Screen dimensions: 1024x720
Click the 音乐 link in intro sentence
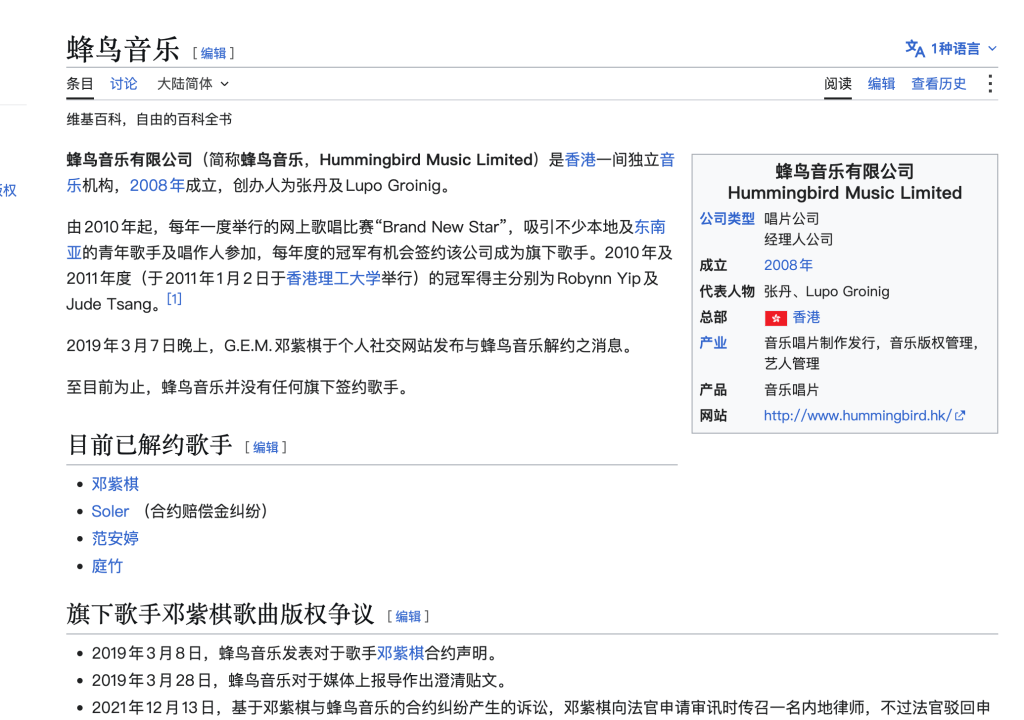[x=667, y=160]
